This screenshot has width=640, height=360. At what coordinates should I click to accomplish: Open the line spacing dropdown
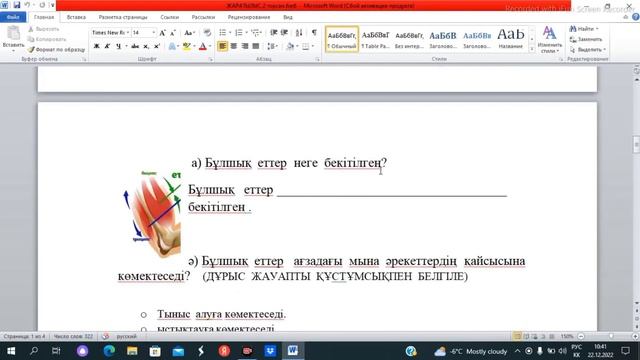tap(272, 46)
